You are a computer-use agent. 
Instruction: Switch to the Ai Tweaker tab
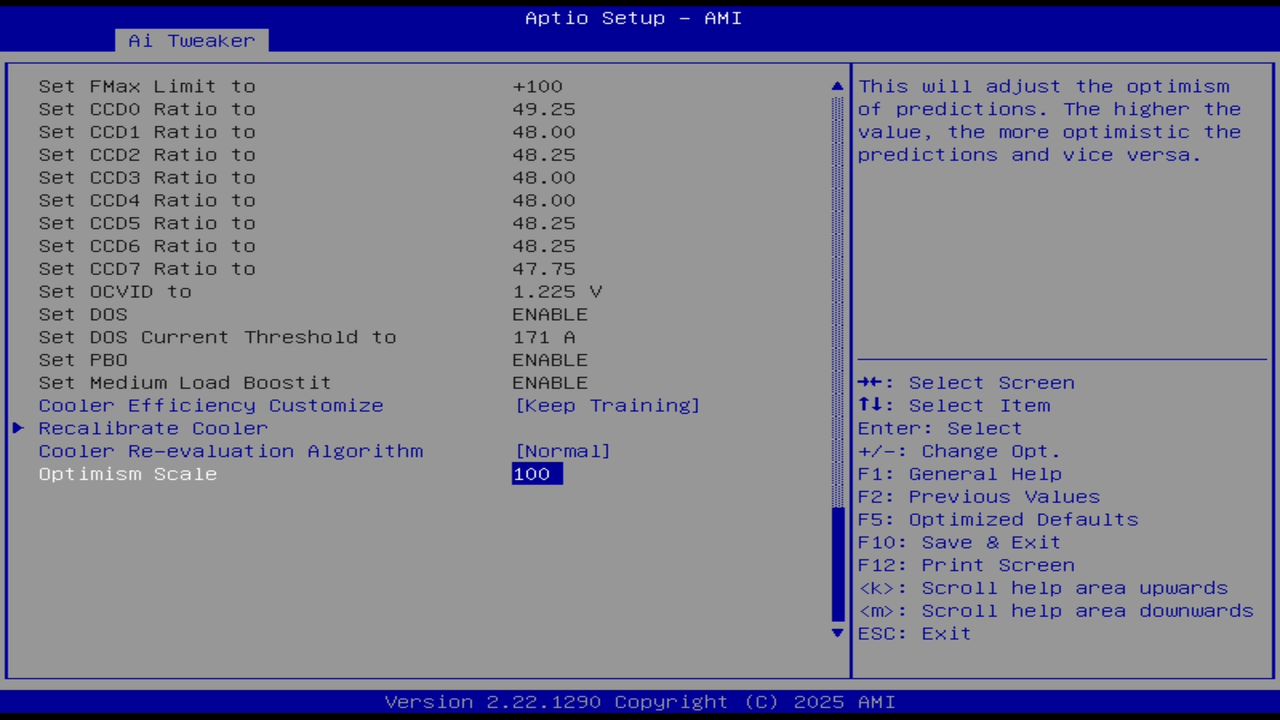click(x=190, y=40)
